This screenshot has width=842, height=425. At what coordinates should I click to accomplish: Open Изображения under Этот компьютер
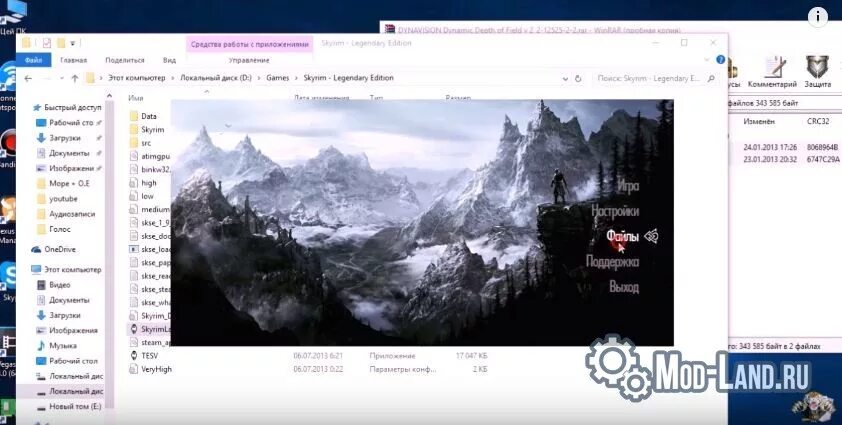67,330
